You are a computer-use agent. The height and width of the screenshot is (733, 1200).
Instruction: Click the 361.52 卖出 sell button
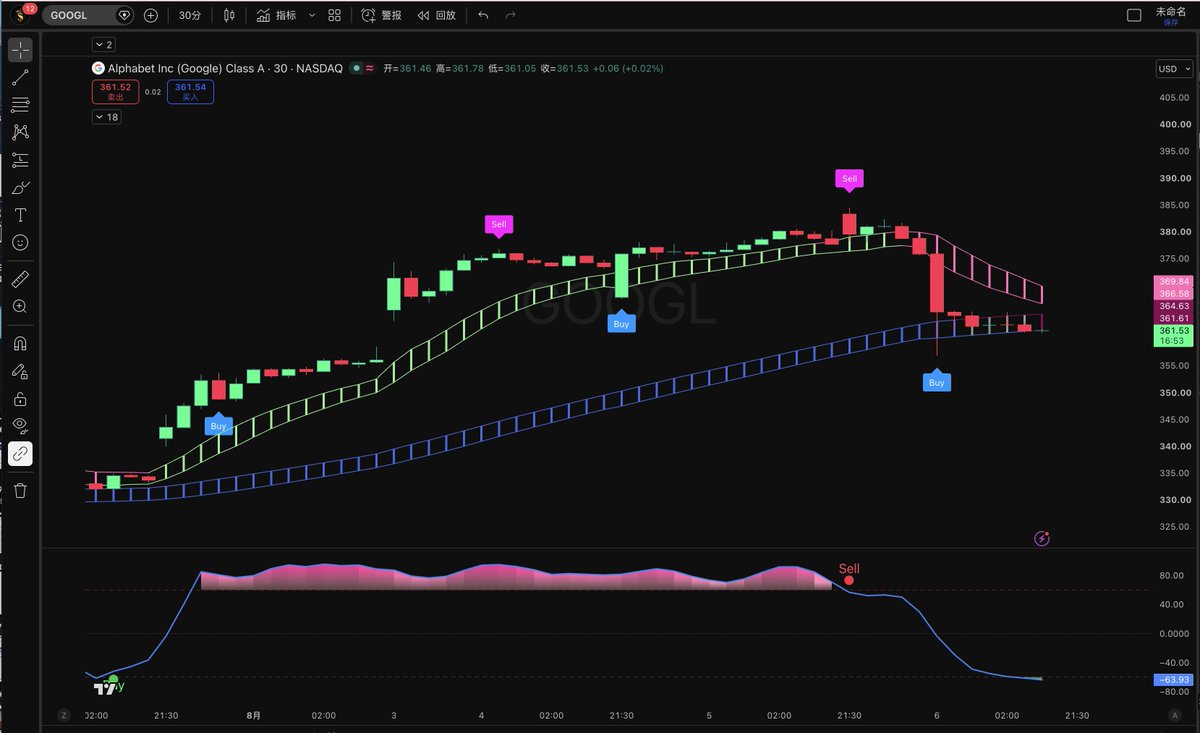[x=115, y=92]
